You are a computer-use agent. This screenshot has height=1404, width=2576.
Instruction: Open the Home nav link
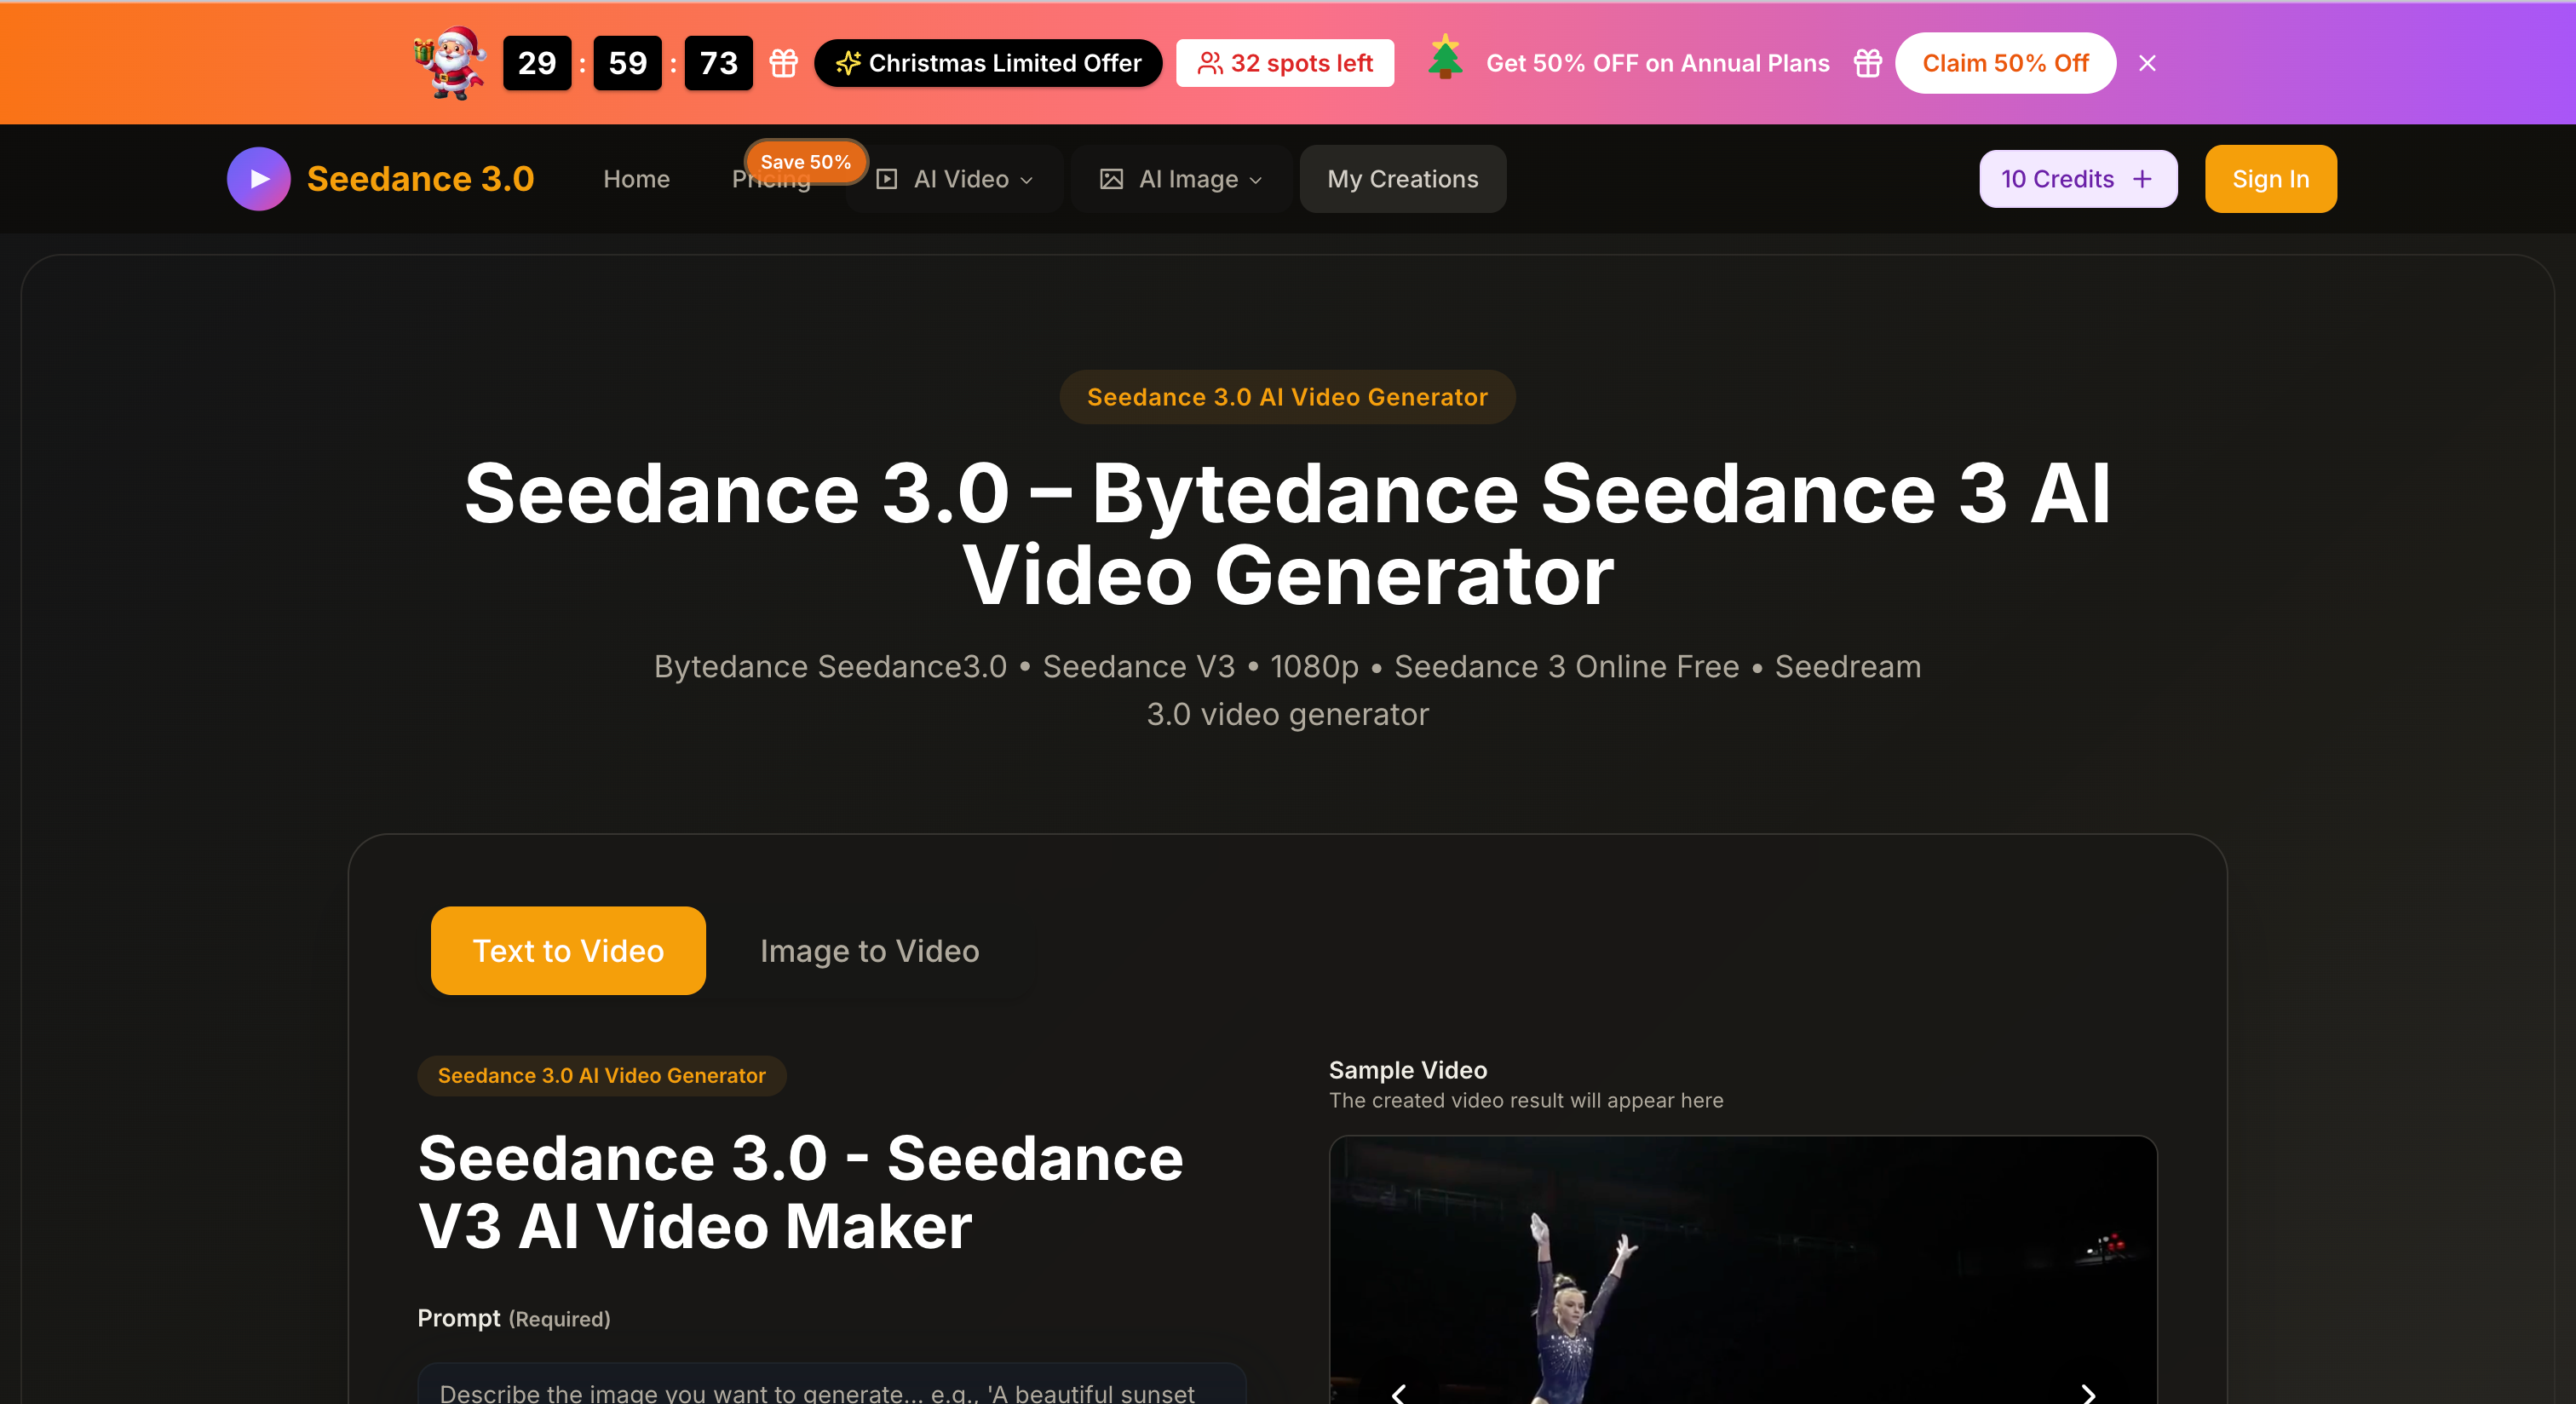pos(636,179)
